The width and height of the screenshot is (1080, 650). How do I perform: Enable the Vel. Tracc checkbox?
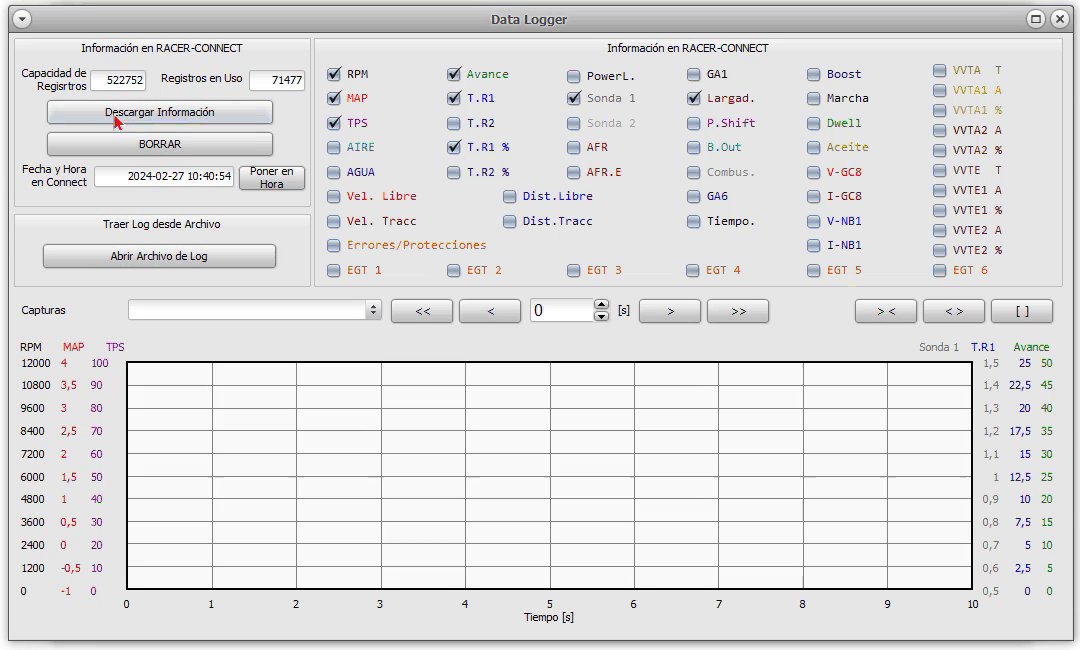(x=334, y=221)
